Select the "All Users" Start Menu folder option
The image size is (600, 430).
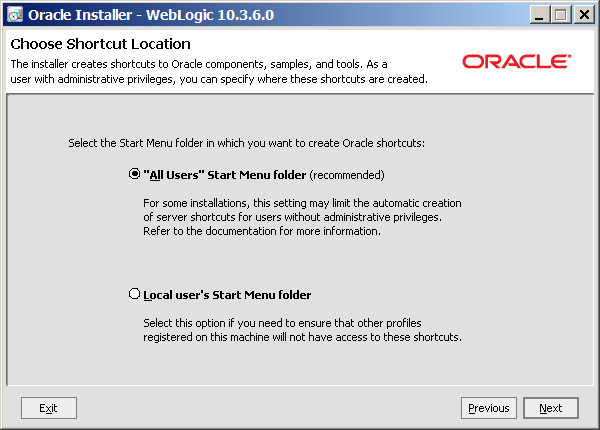134,174
